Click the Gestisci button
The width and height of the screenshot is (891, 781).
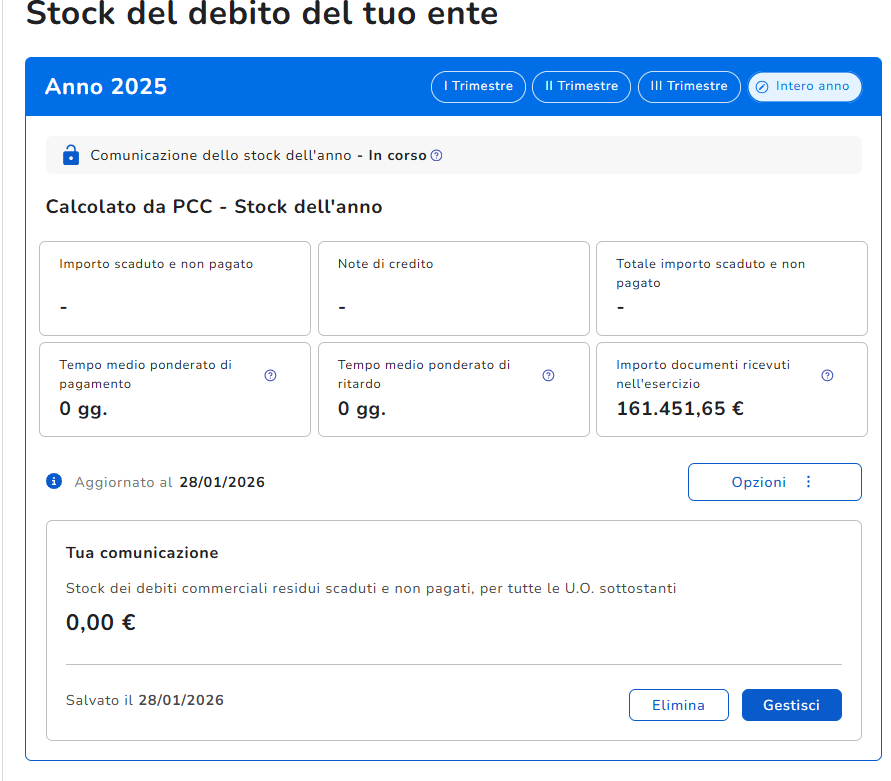(x=791, y=705)
